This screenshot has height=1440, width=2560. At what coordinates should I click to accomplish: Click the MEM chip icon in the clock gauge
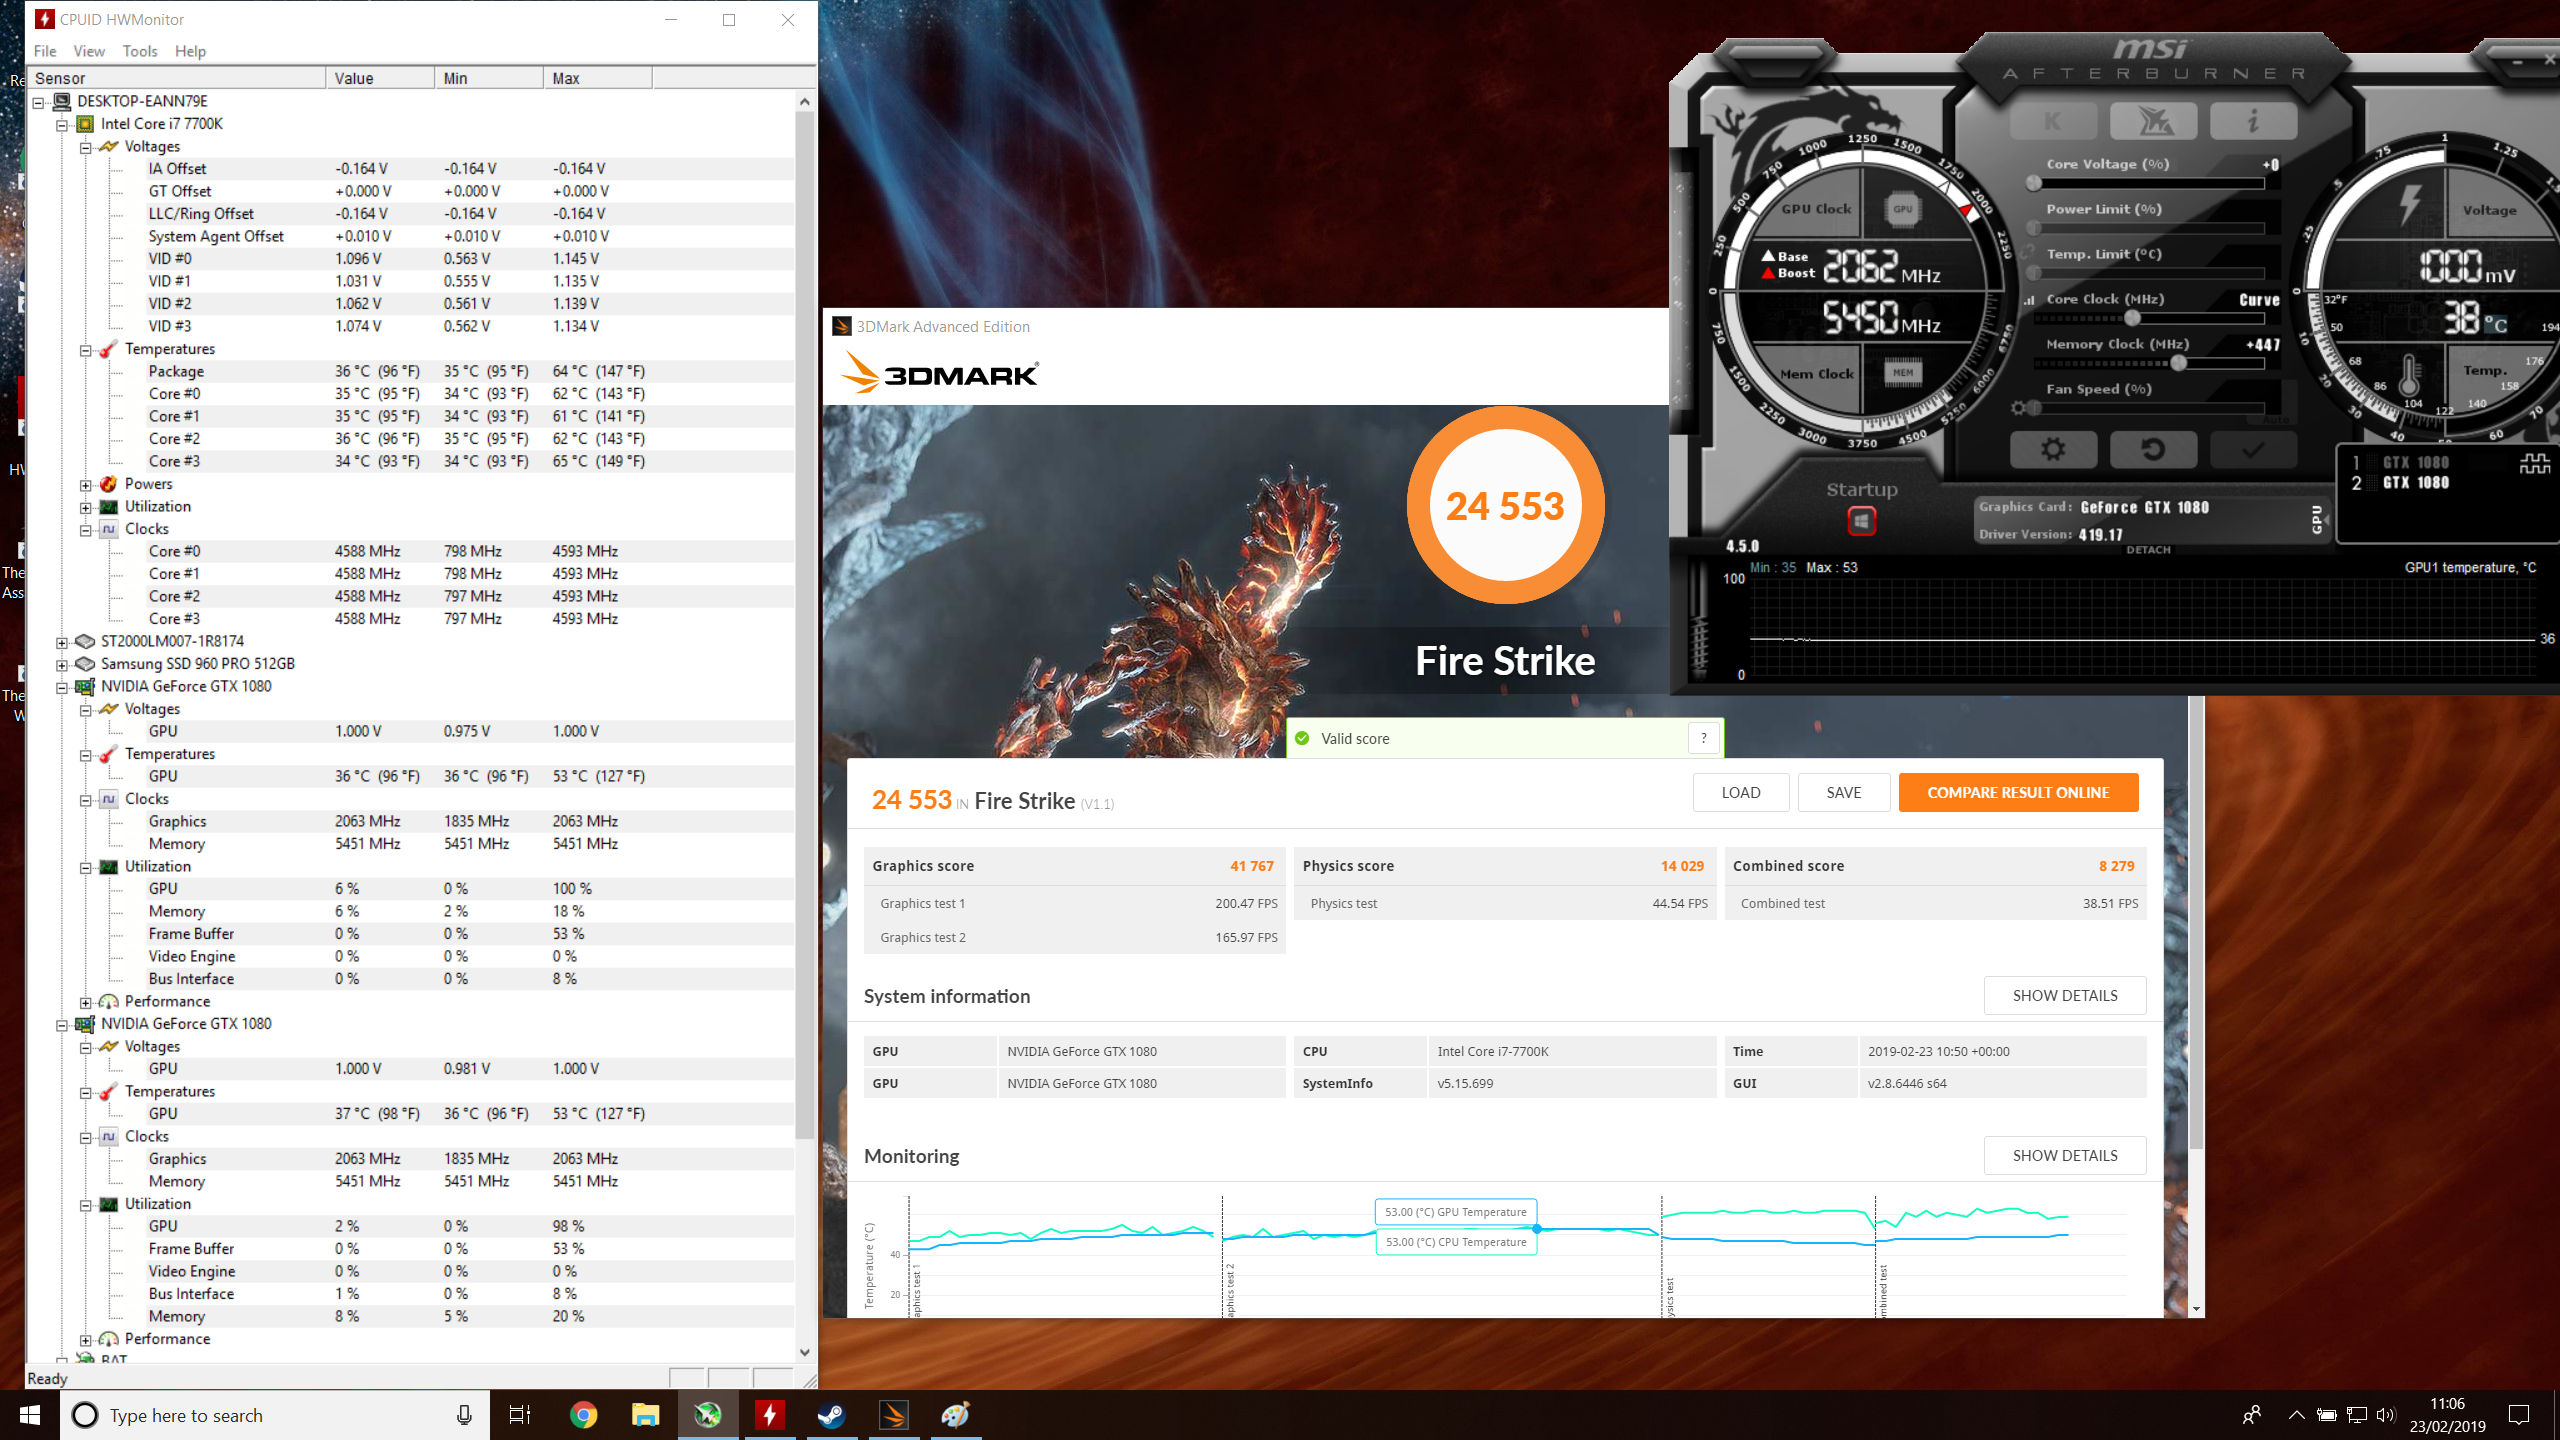(1902, 373)
